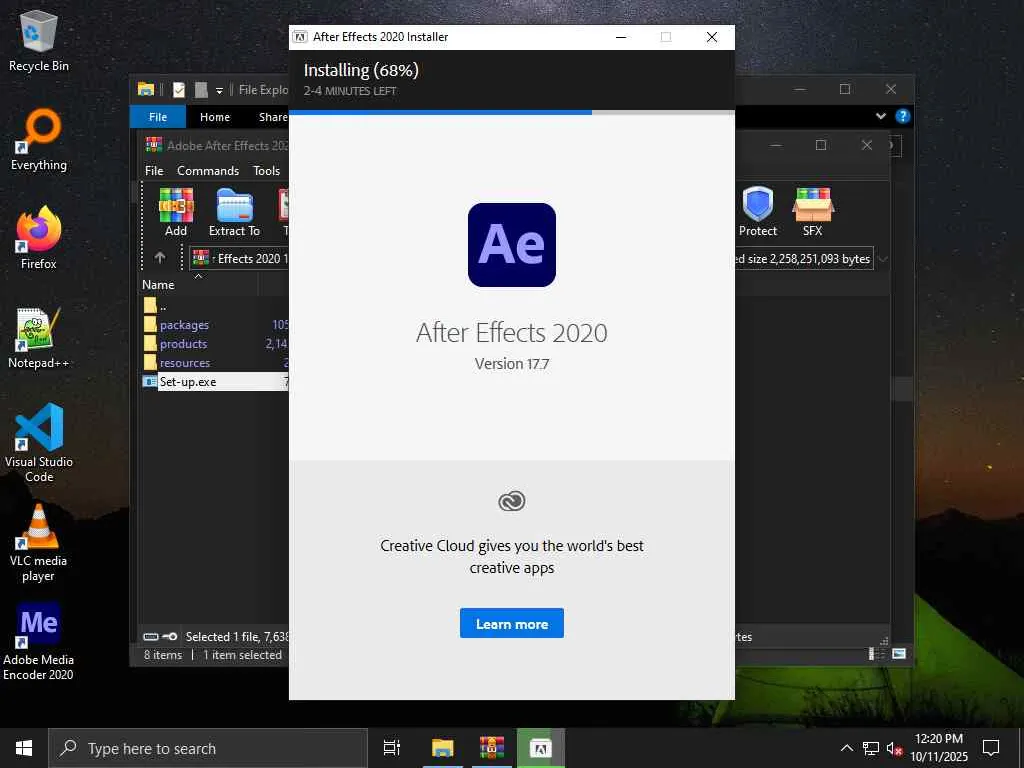Open WinRAR Commands menu
This screenshot has width=1024, height=768.
click(208, 170)
